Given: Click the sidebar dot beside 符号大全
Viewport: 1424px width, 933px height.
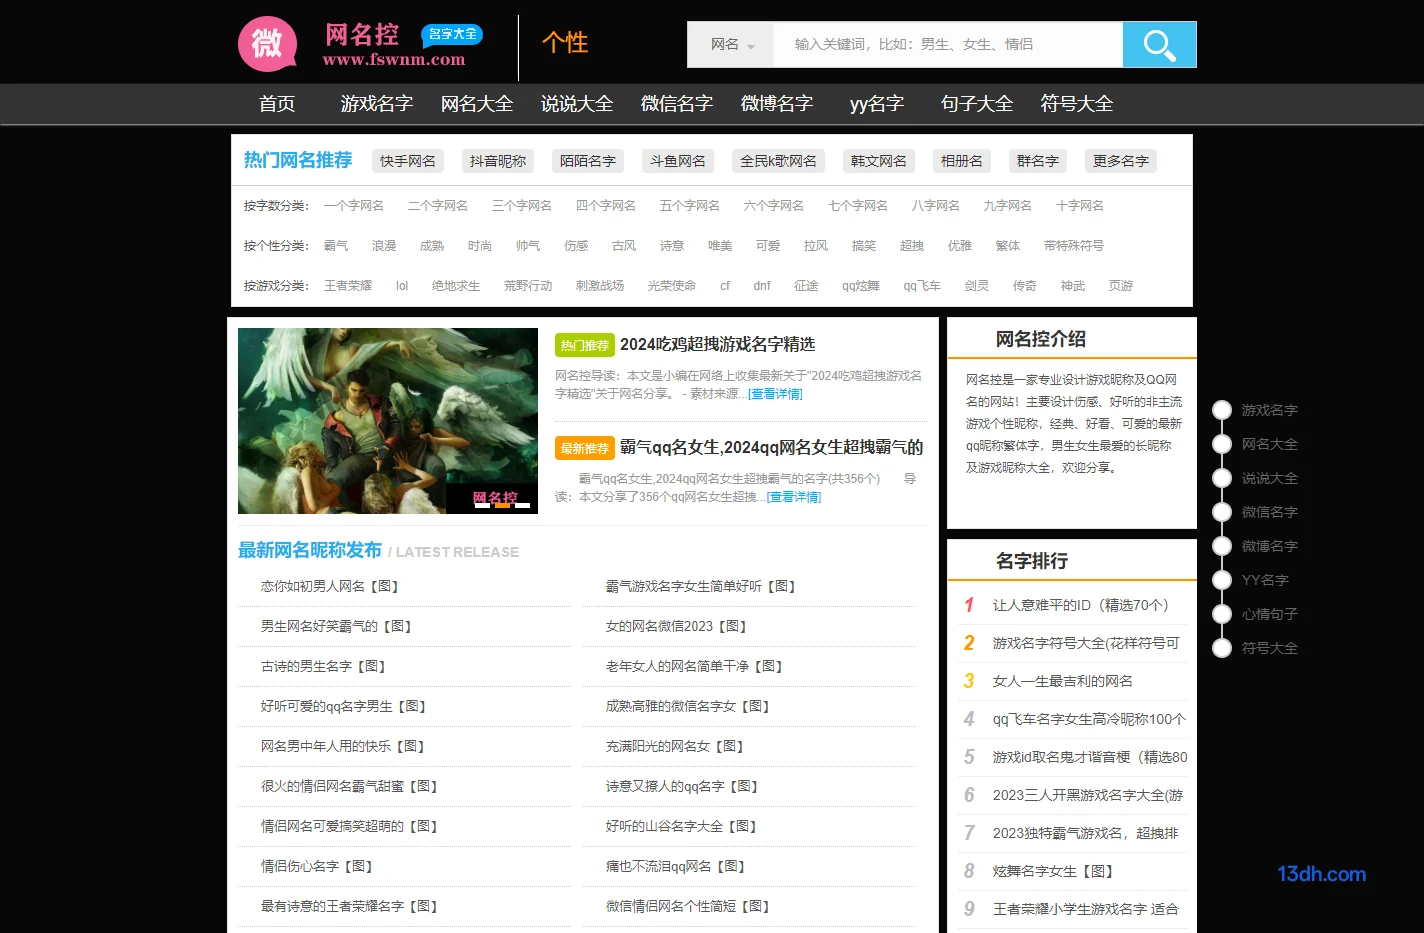Looking at the screenshot, I should 1222,648.
